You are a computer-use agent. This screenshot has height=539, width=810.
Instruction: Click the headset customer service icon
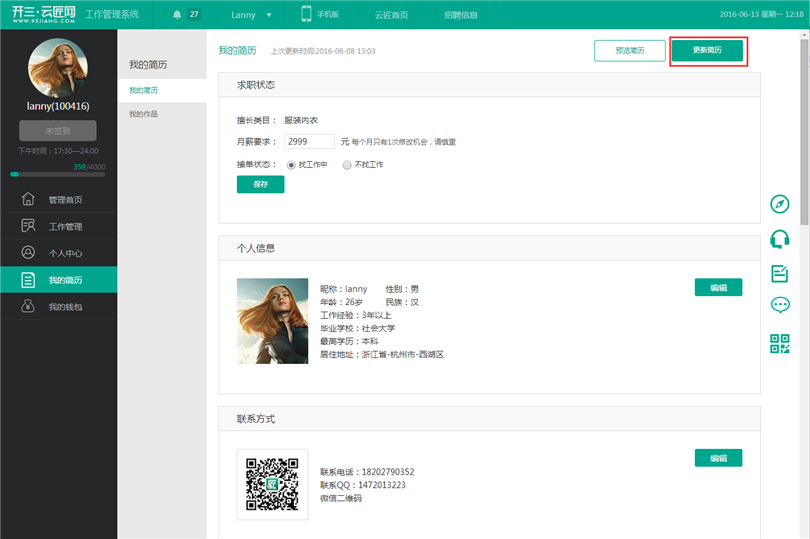[x=780, y=239]
